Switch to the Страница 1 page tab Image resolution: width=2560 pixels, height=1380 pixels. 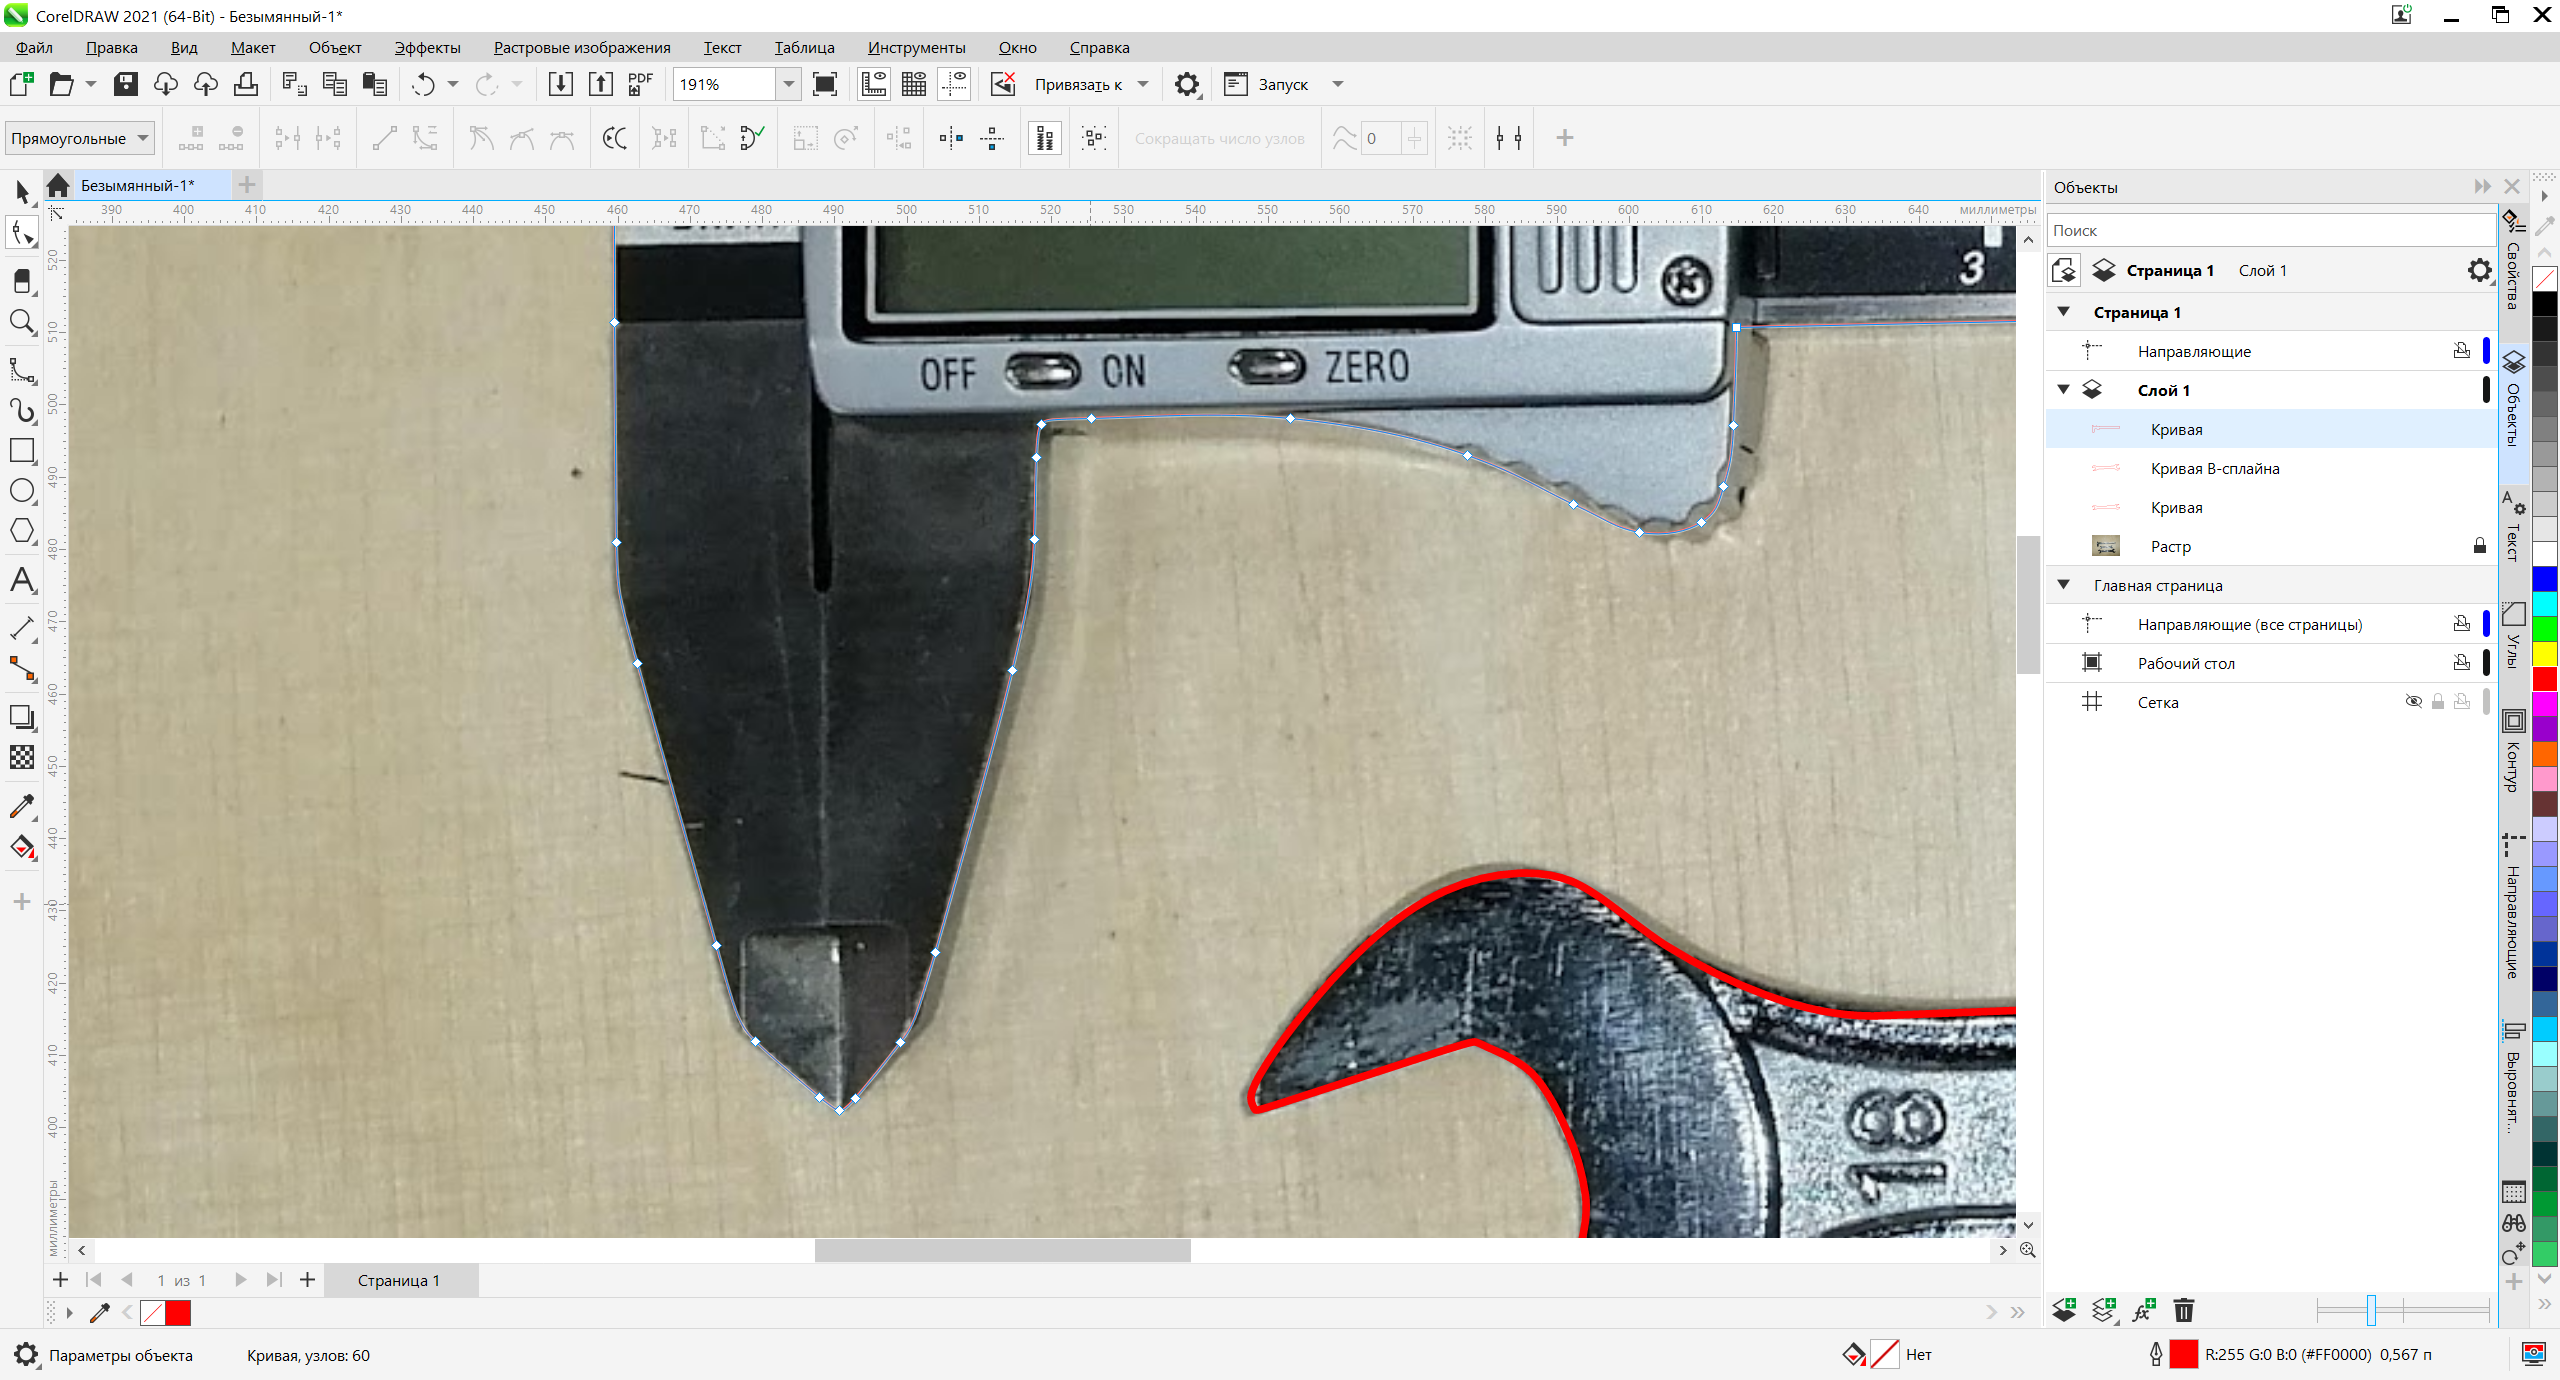[398, 1280]
